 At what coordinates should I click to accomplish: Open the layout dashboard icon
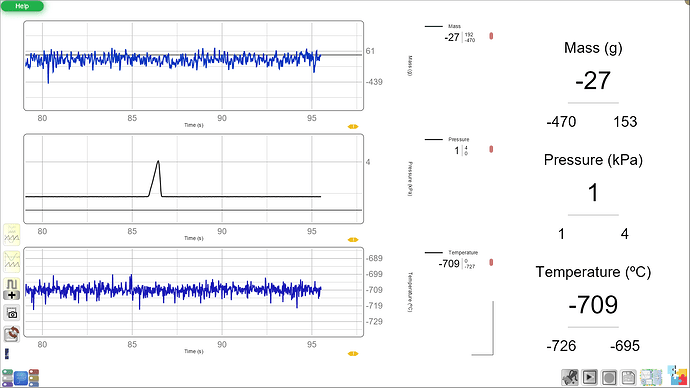651,377
